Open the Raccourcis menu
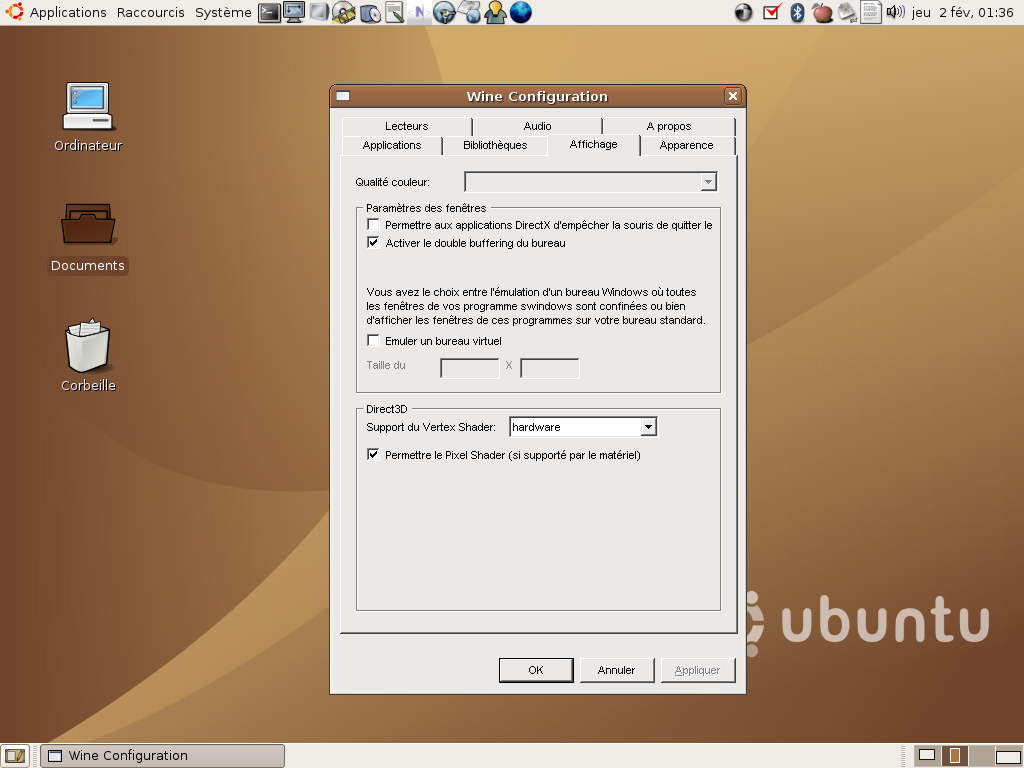 pos(151,12)
